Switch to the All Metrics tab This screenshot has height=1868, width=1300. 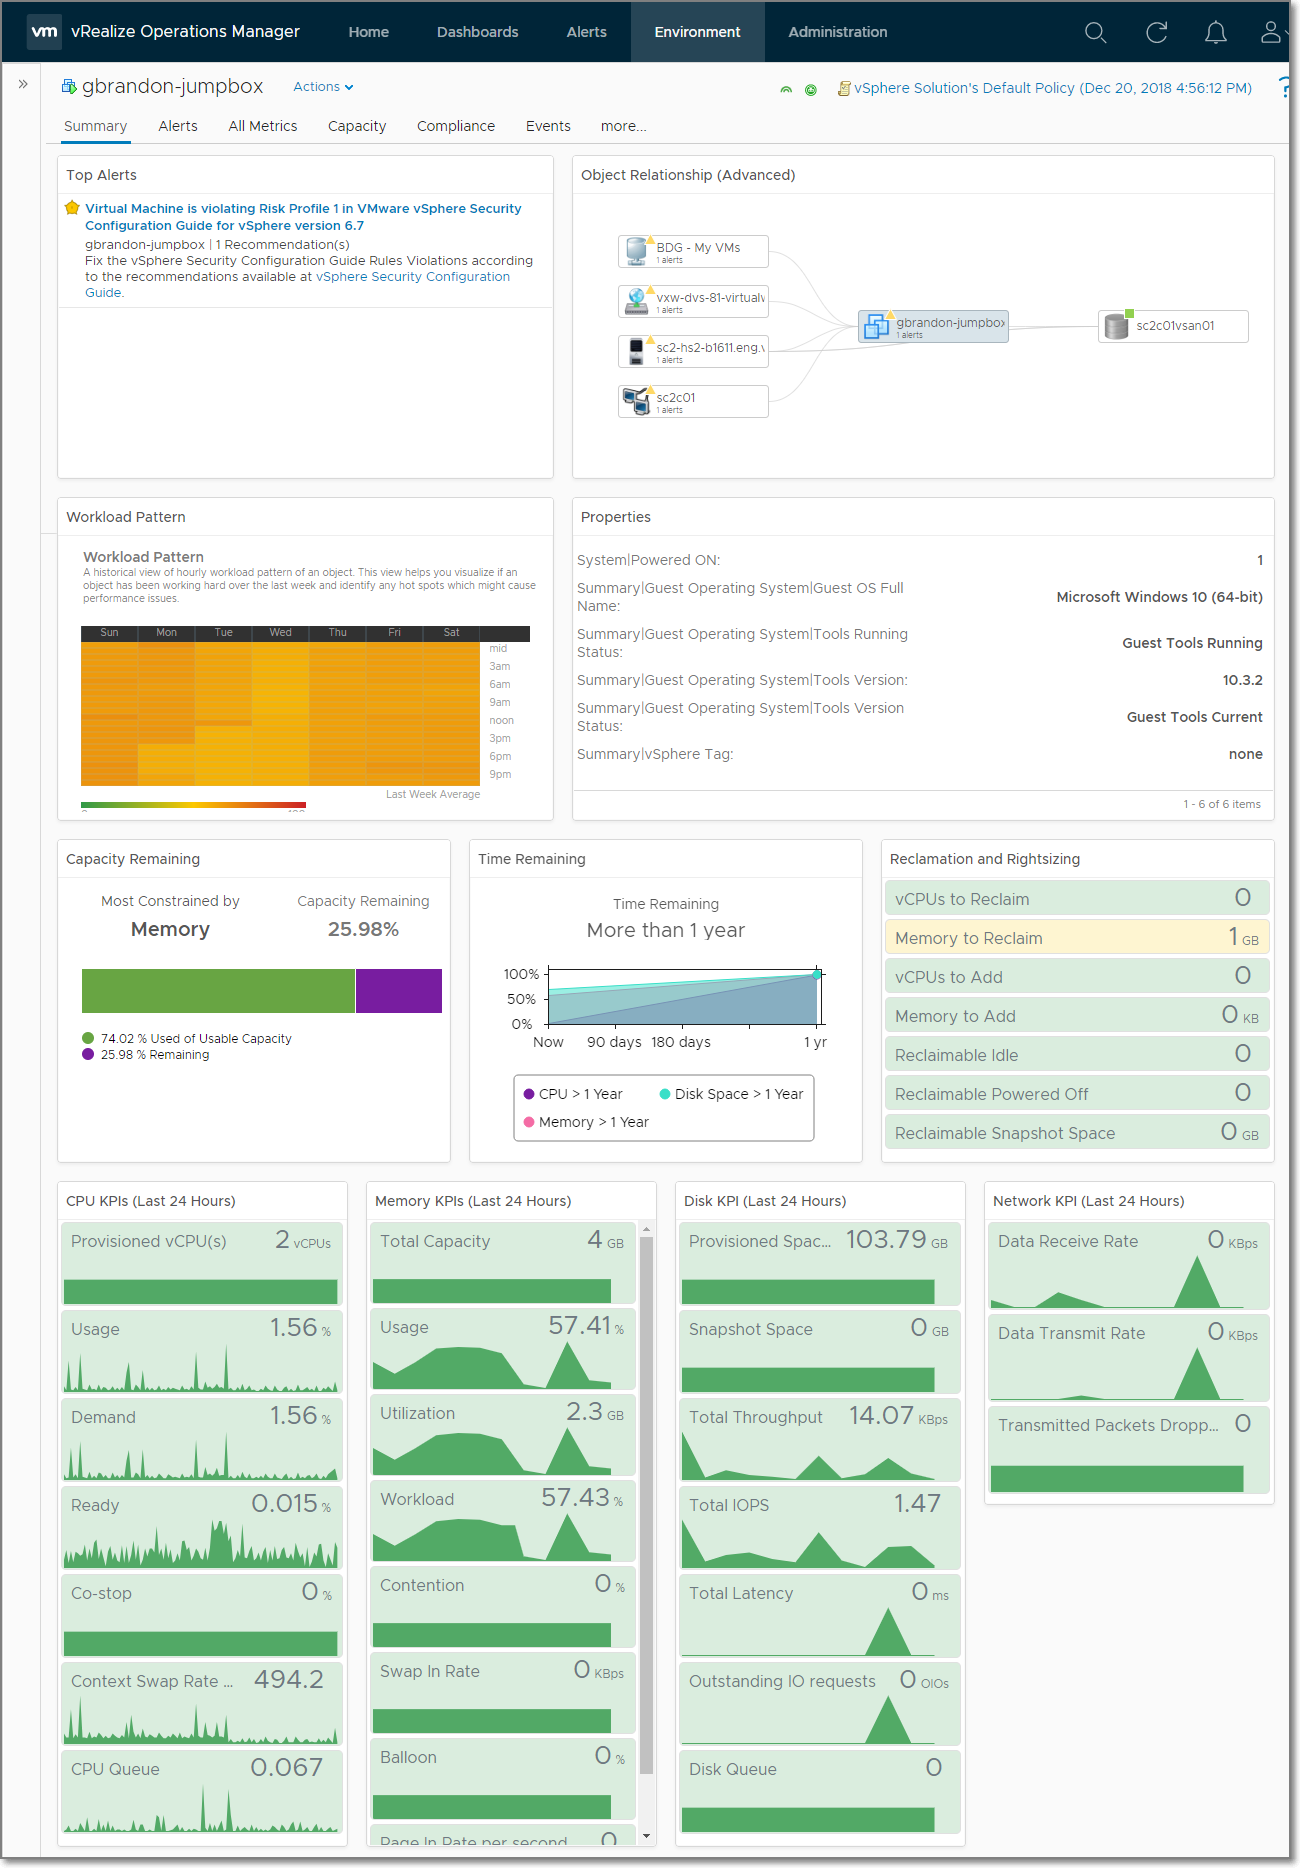pos(263,126)
